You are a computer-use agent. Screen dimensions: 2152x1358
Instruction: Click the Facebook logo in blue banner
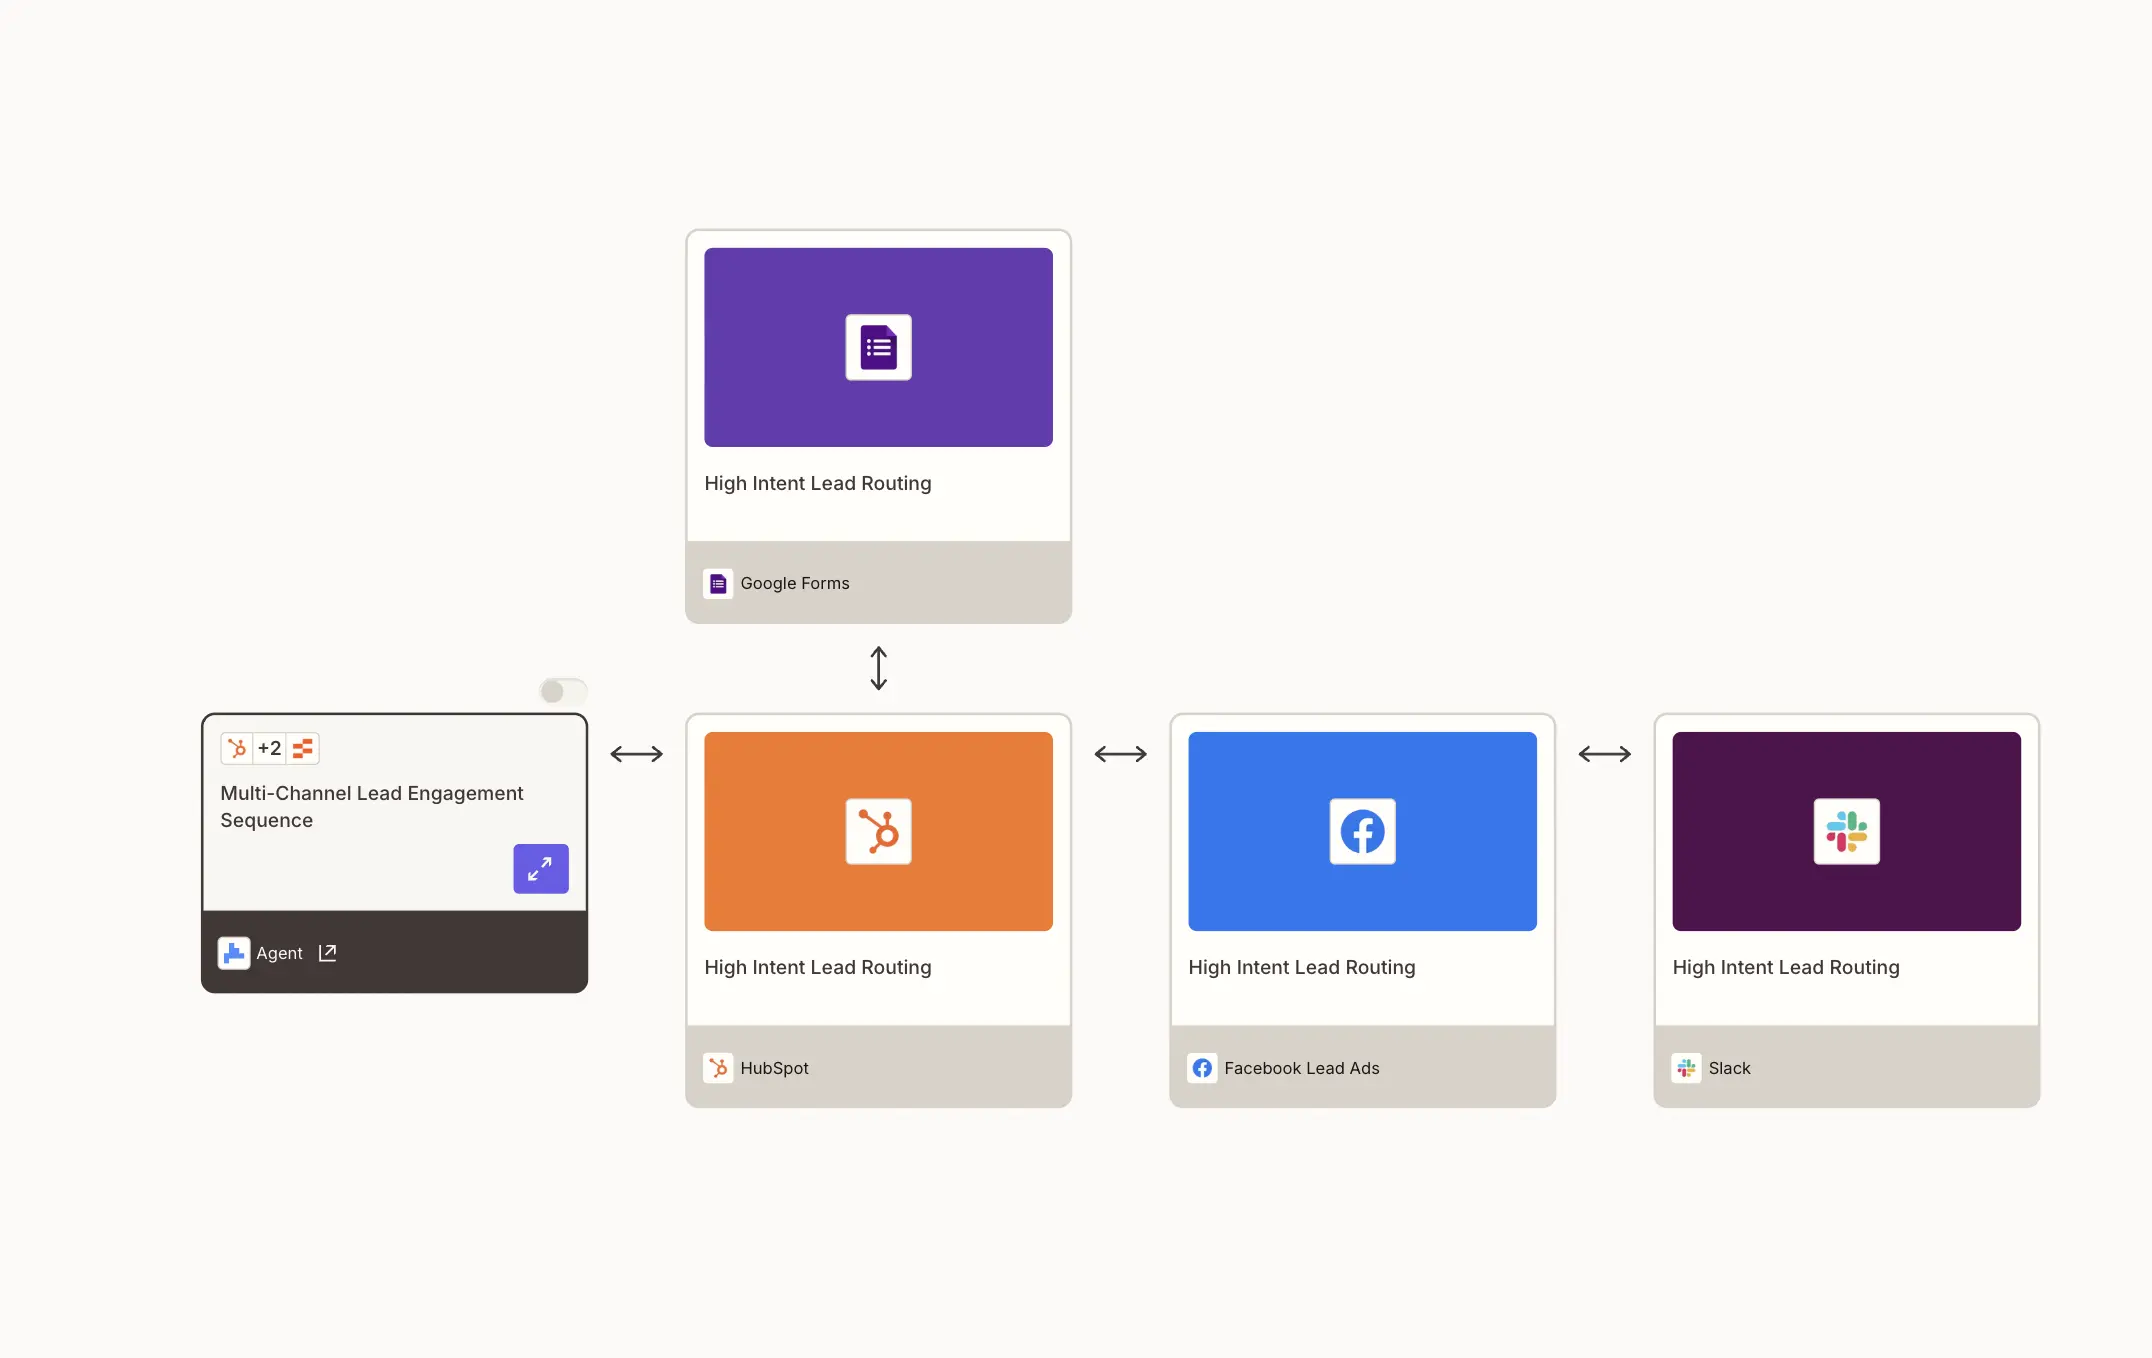[x=1362, y=831]
